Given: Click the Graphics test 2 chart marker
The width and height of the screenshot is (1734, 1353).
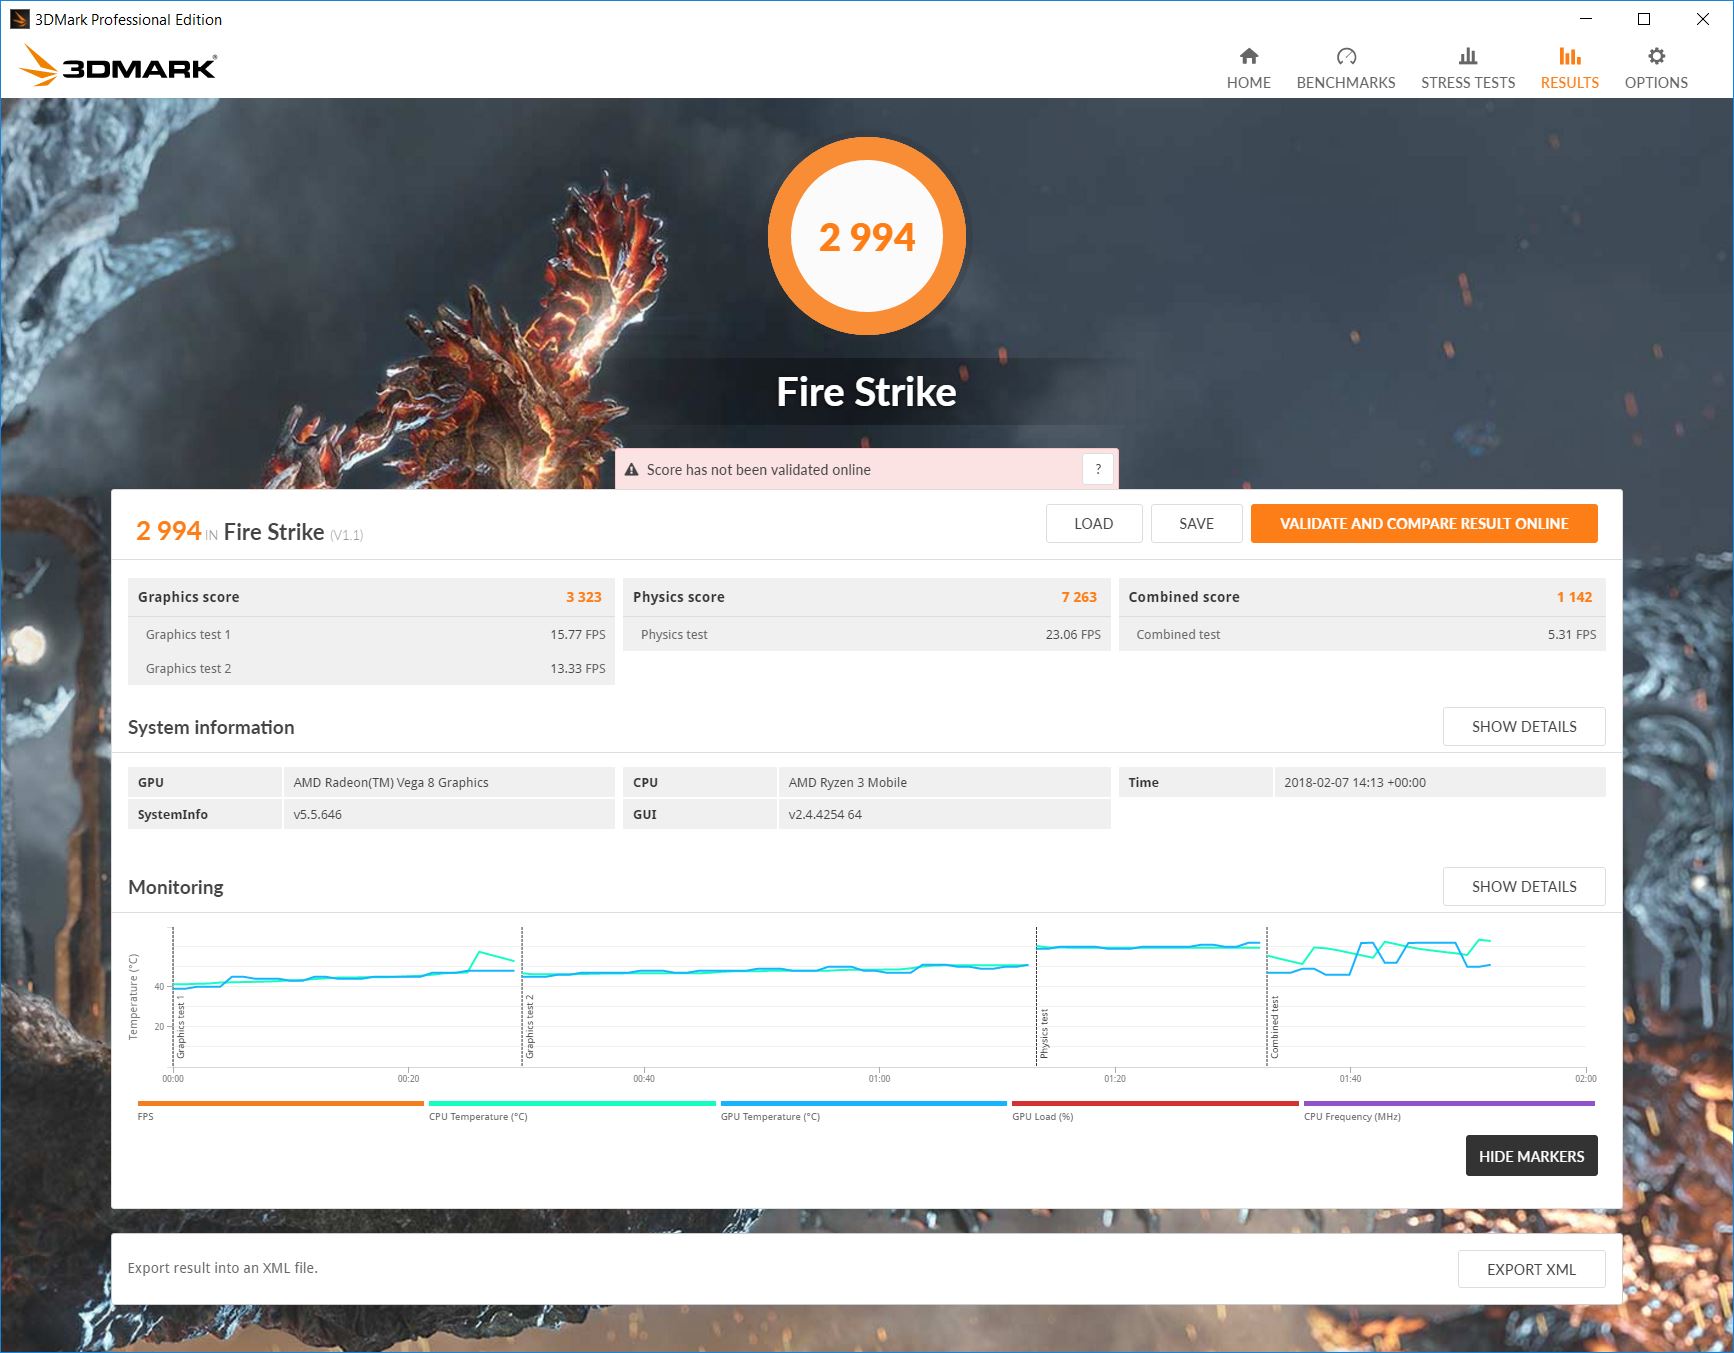Looking at the screenshot, I should [x=529, y=1026].
